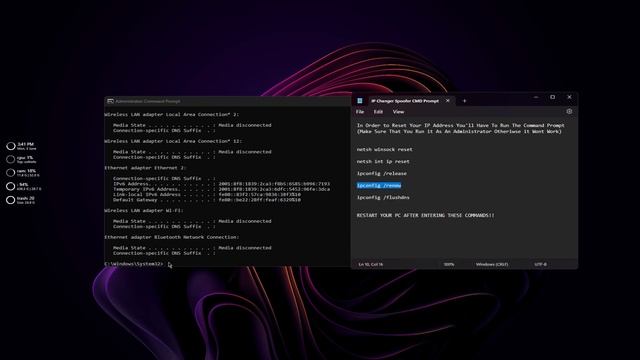The width and height of the screenshot is (640, 360).
Task: Click the UTF-8 encoding indicator
Action: click(x=540, y=264)
